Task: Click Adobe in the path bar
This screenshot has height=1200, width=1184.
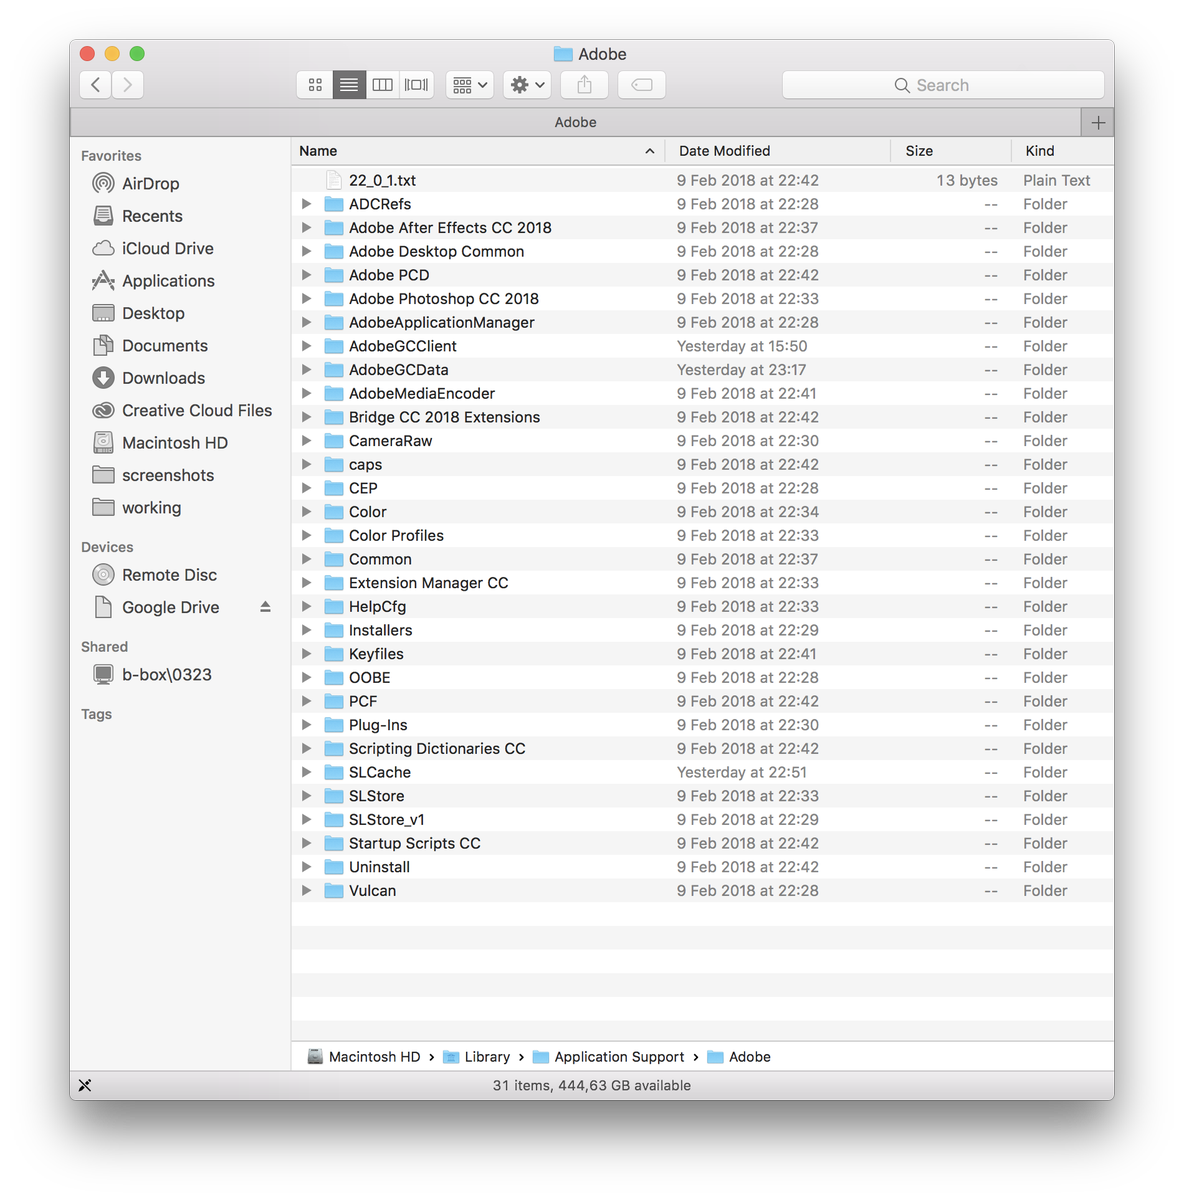Action: click(x=739, y=1057)
